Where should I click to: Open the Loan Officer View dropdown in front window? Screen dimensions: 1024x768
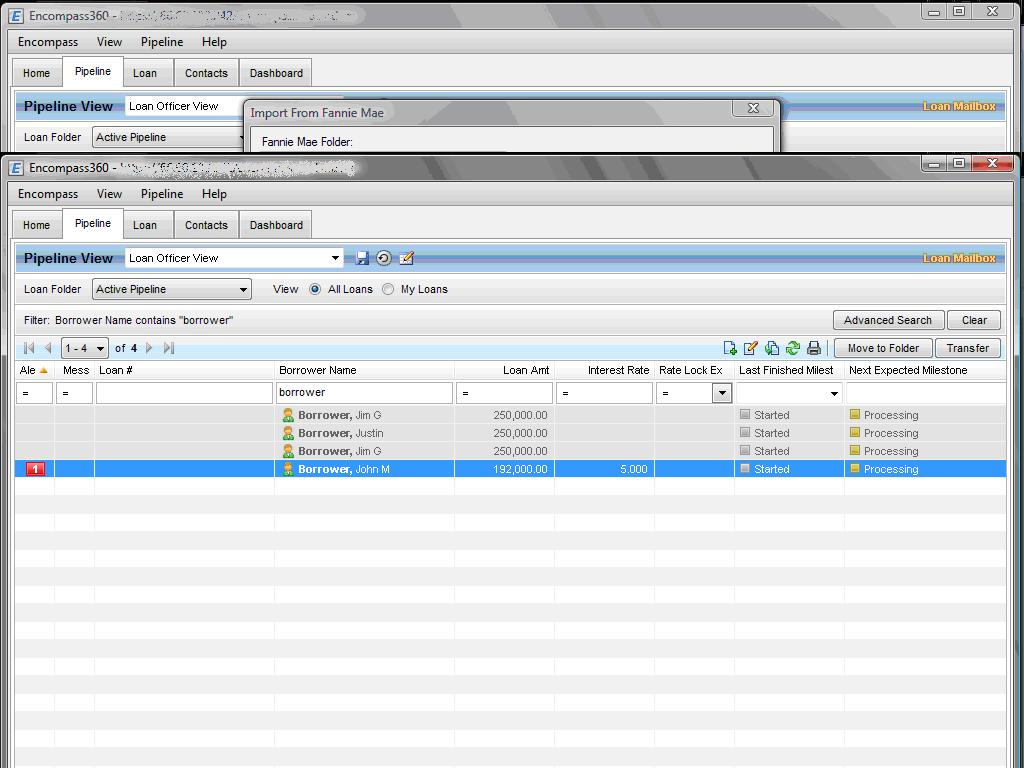pos(335,258)
